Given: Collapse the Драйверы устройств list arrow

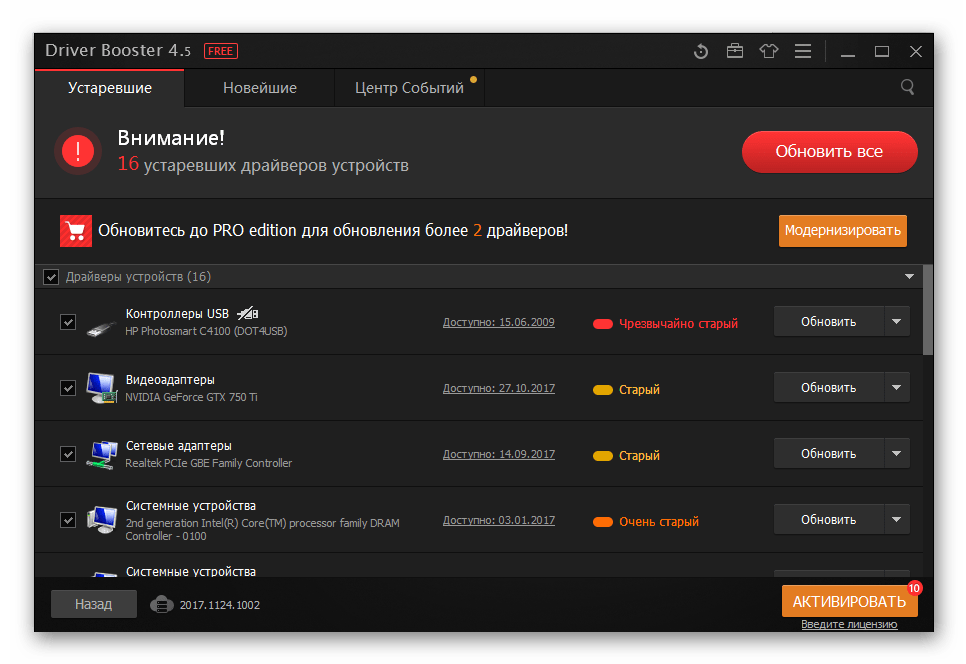Looking at the screenshot, I should click(x=909, y=277).
